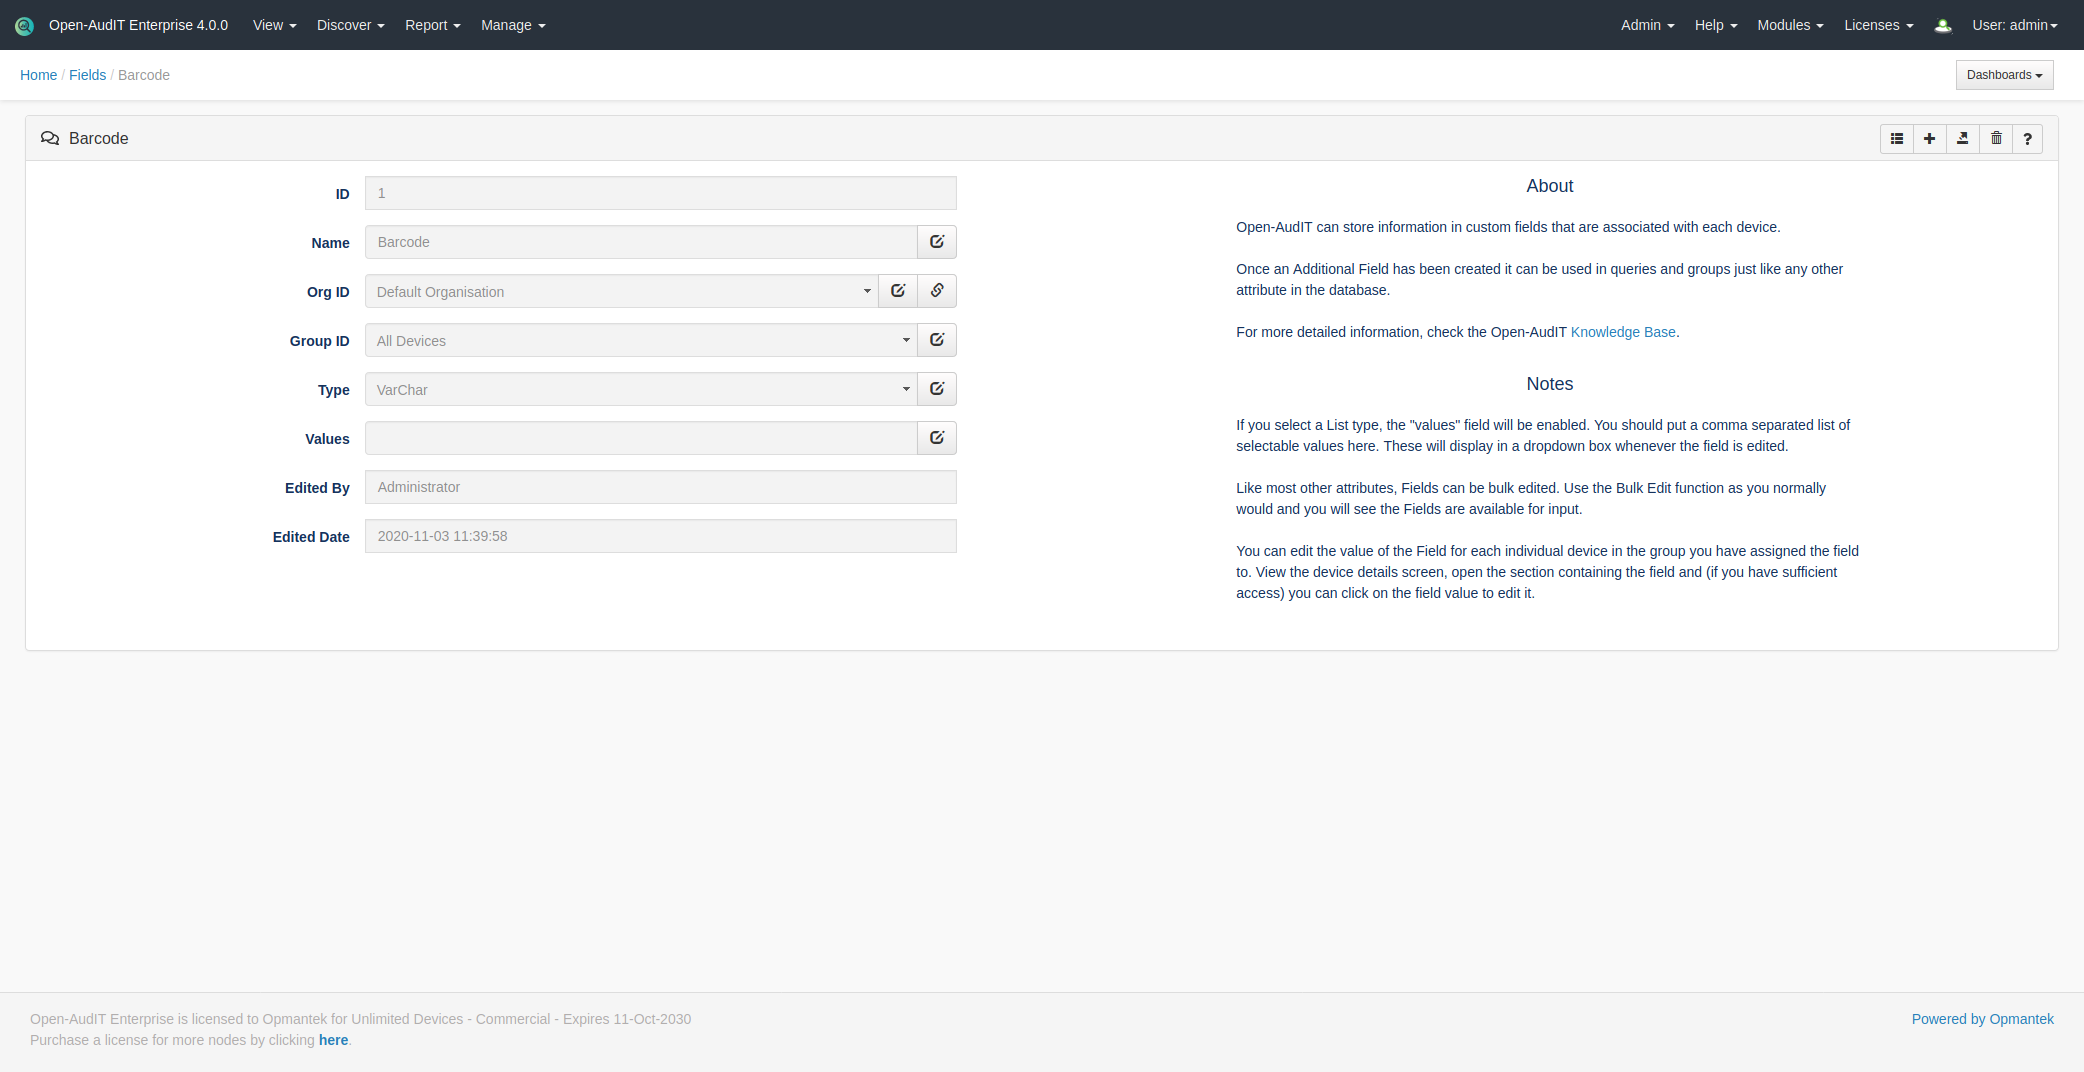Screen dimensions: 2084x1072
Task: Click into the Values input field
Action: 640,438
